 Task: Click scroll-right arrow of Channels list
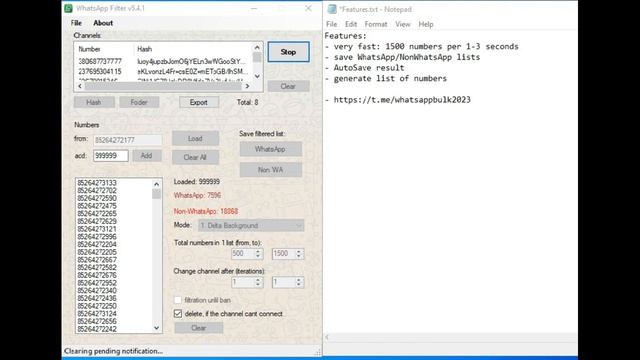247,86
